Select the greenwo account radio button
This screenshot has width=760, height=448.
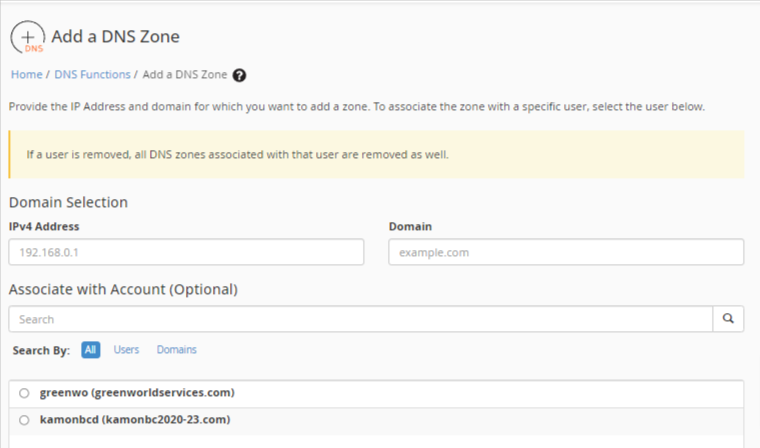pos(24,393)
